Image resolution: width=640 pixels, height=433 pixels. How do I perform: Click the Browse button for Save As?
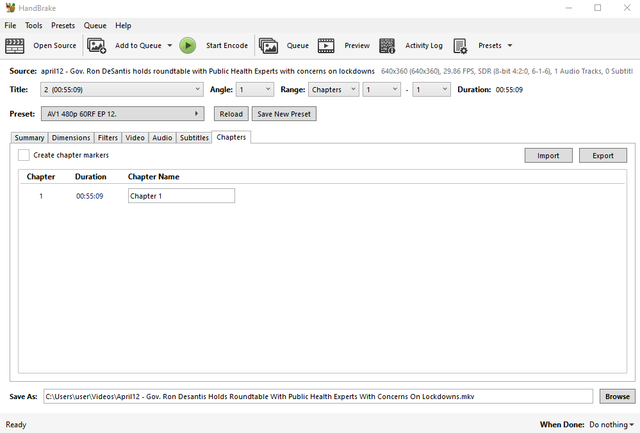(617, 396)
